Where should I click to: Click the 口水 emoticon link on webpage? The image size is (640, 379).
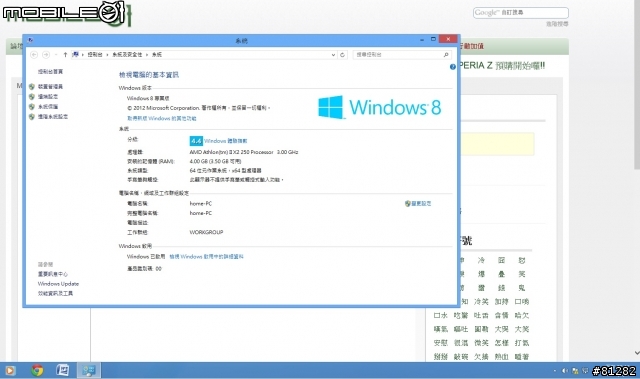tap(440, 315)
